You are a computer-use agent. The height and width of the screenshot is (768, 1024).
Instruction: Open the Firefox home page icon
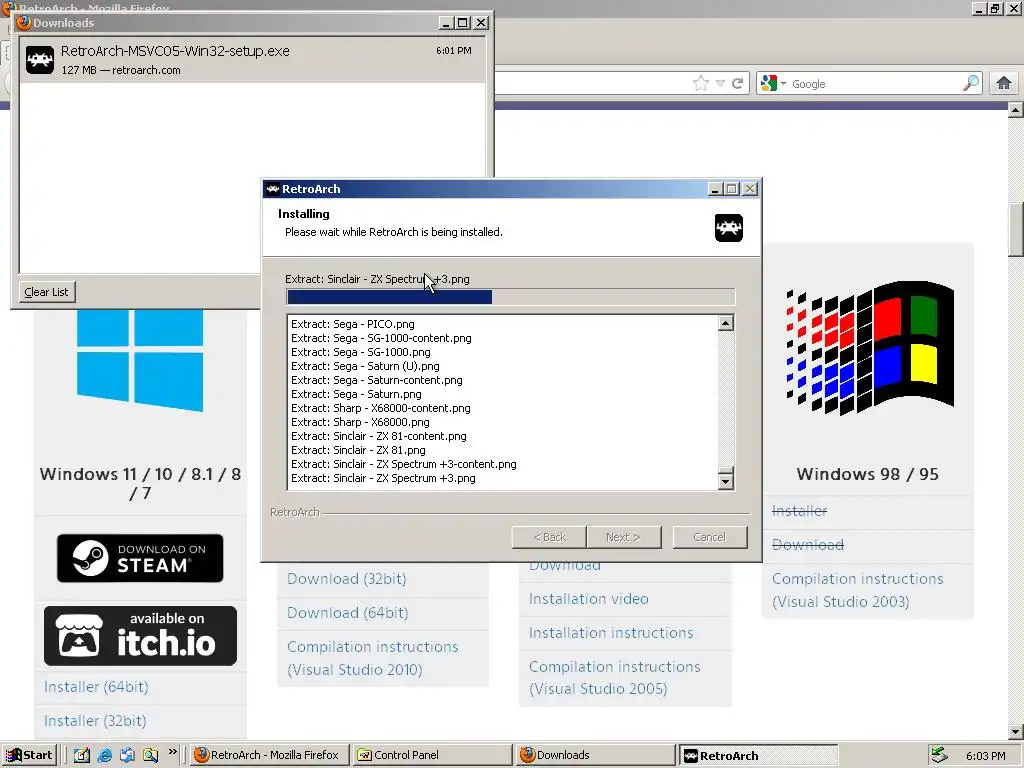(x=1004, y=83)
